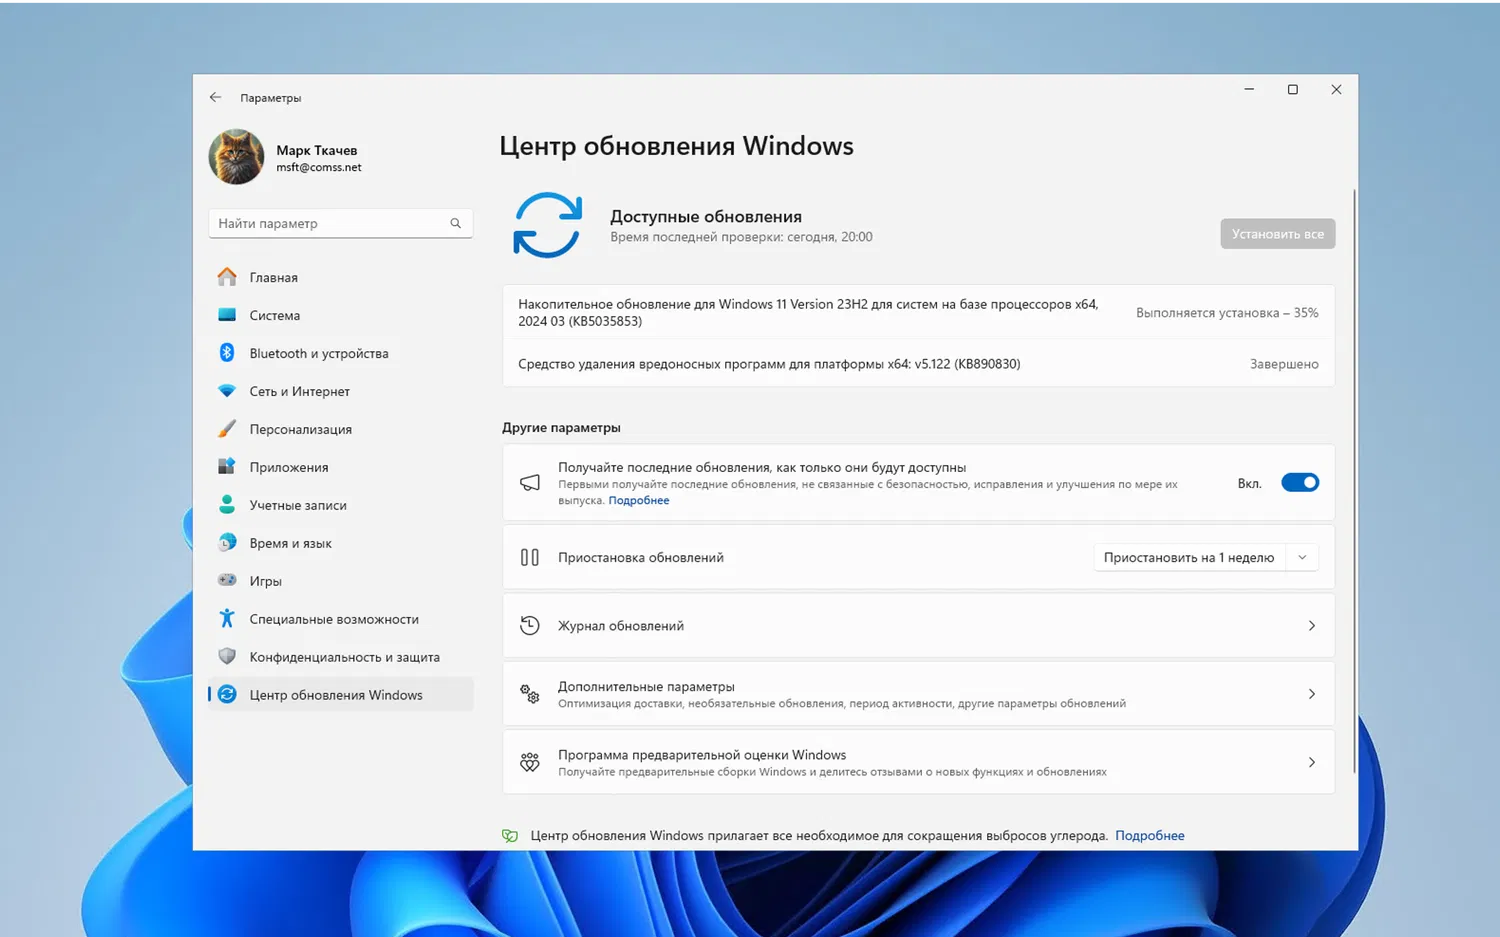Click the Другие параметры section label
The width and height of the screenshot is (1500, 937).
[561, 427]
